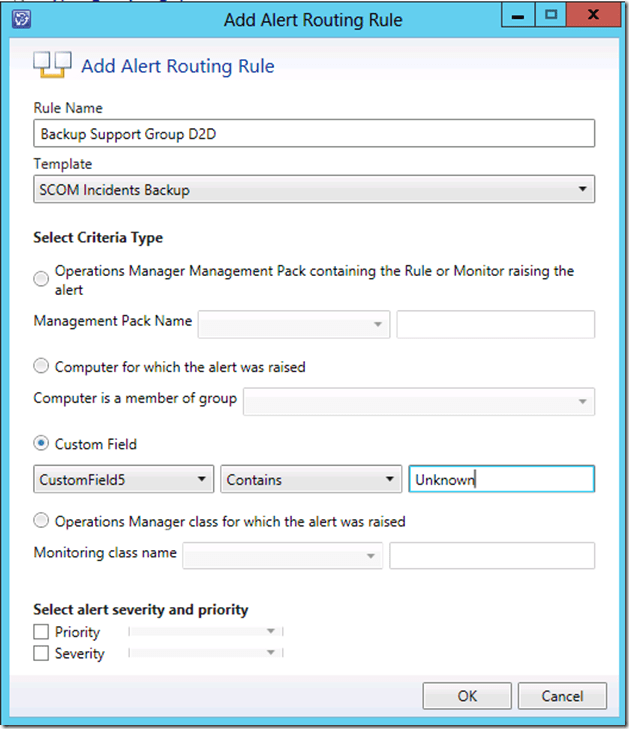The height and width of the screenshot is (729, 629).
Task: Click into the Rule Name text field
Action: (314, 133)
